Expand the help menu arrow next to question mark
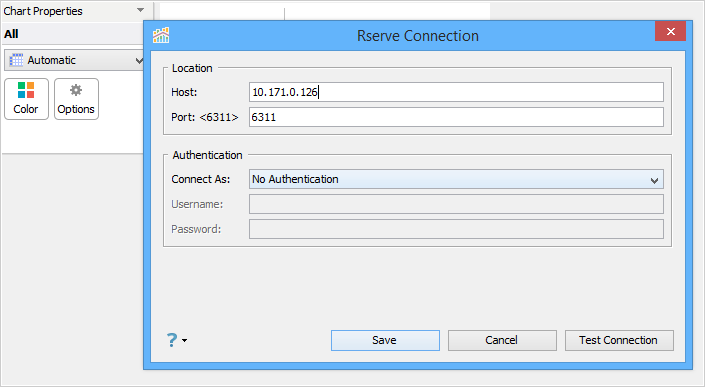This screenshot has width=705, height=387. (184, 341)
